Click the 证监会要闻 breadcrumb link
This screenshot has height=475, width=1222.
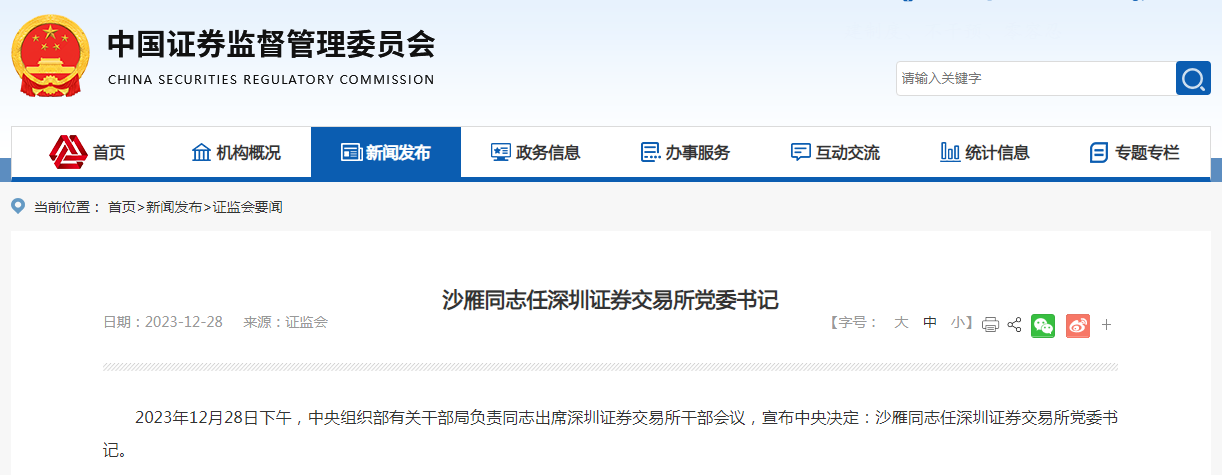coord(248,207)
